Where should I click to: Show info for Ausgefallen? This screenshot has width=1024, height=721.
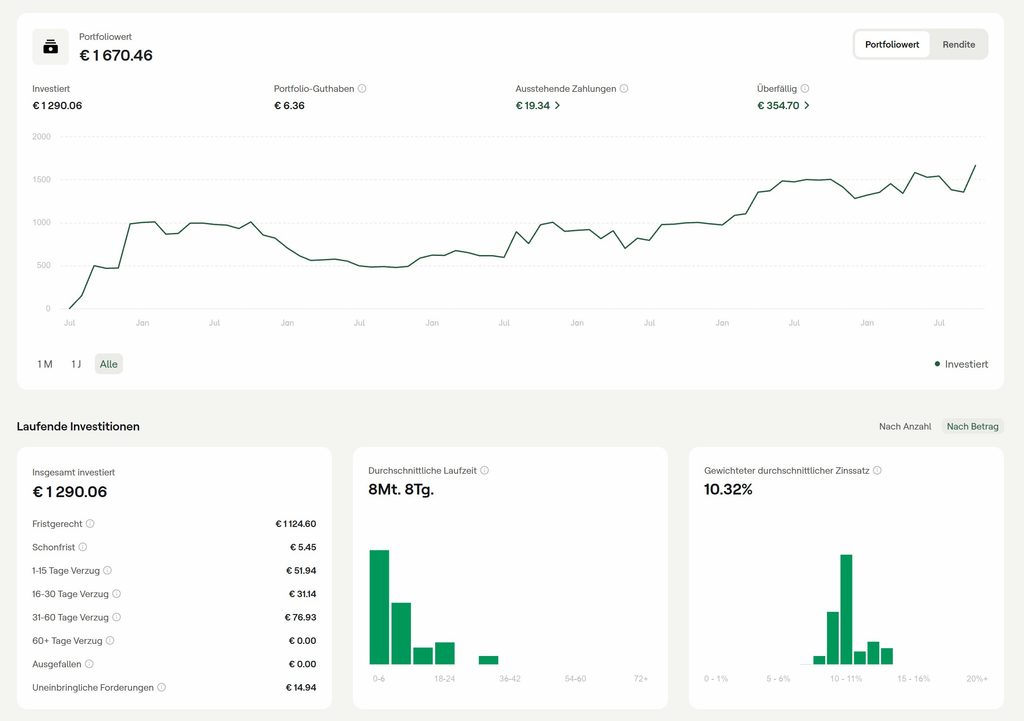89,664
